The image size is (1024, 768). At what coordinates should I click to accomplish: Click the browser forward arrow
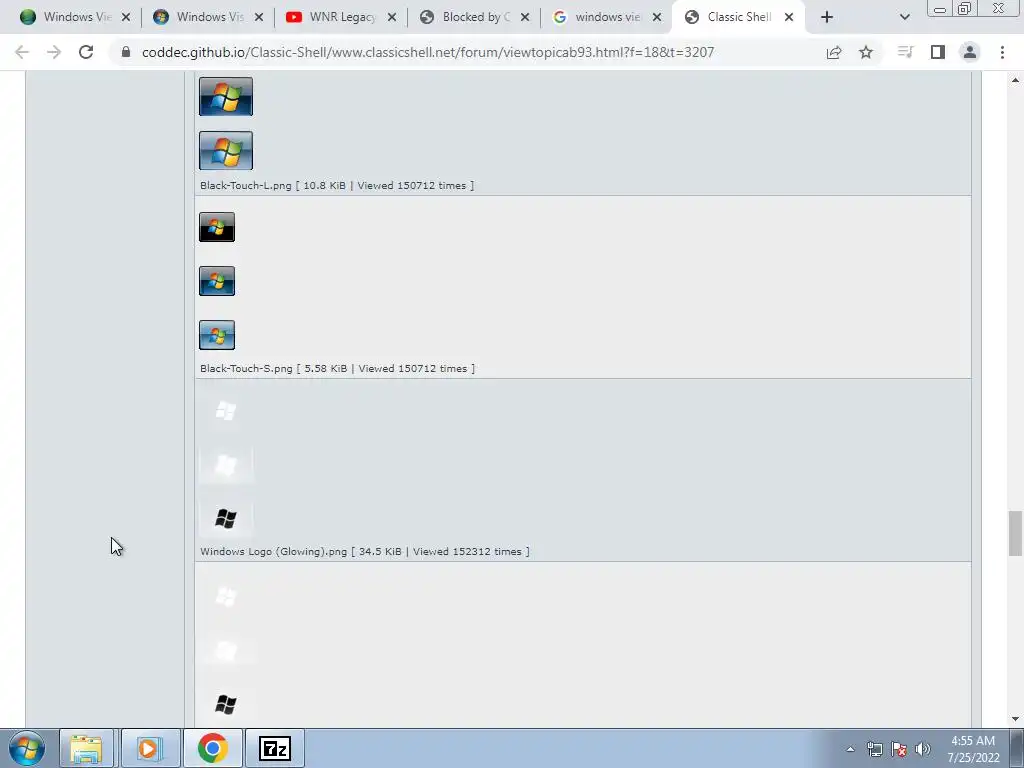pyautogui.click(x=54, y=52)
